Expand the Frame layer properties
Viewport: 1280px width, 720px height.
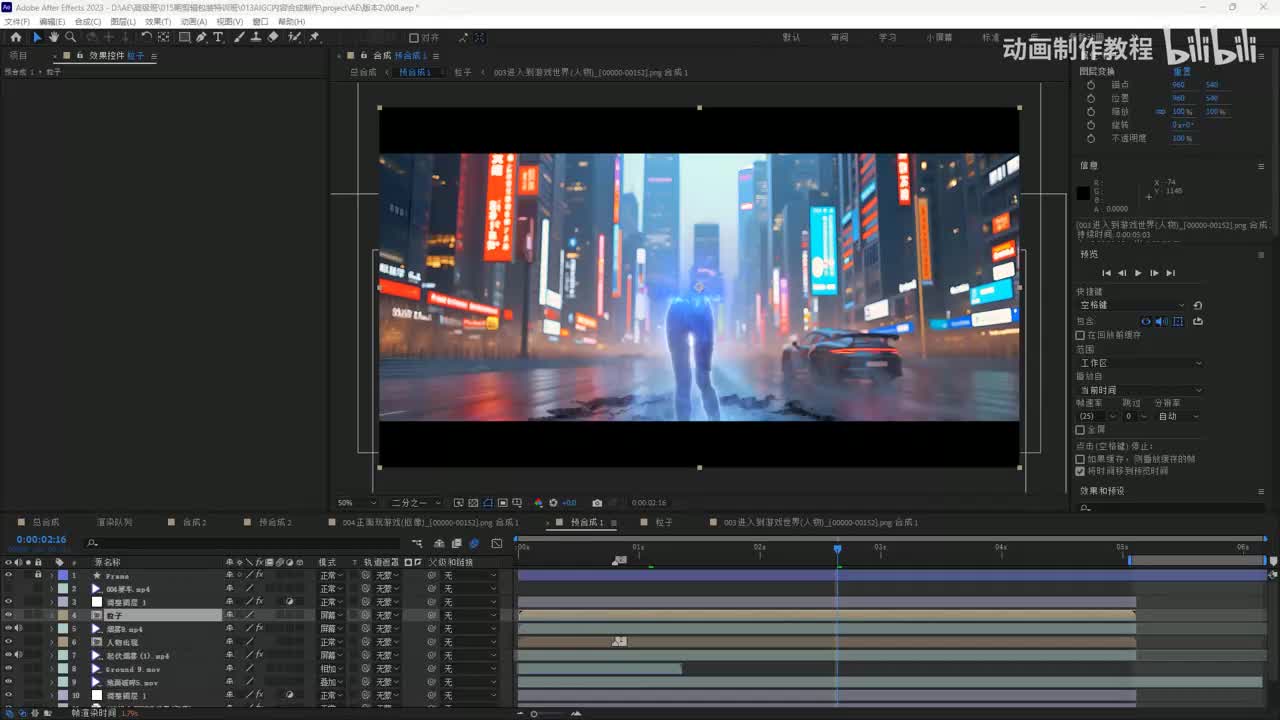point(51,576)
